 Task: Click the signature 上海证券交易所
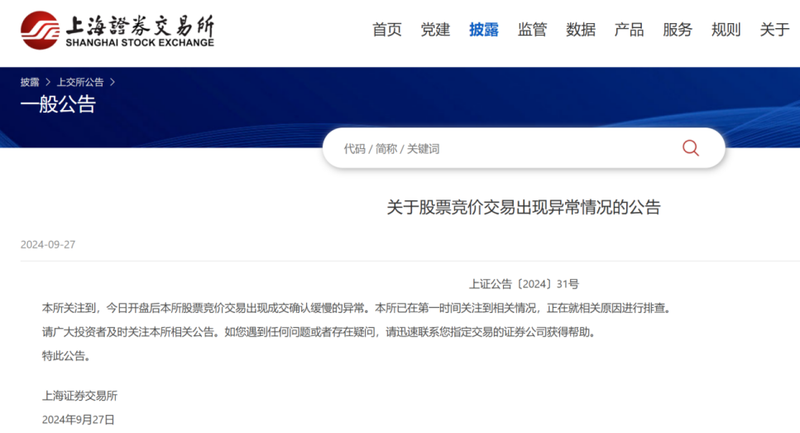pos(80,396)
